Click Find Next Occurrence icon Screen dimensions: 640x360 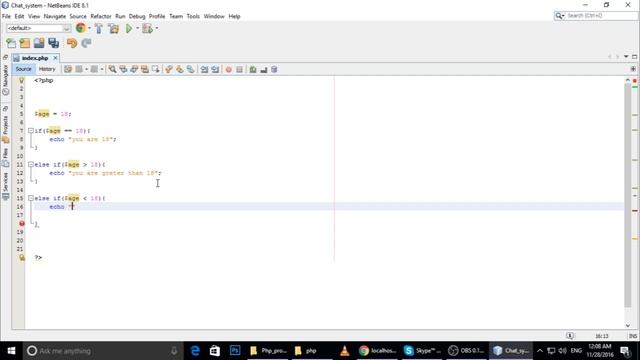[x=134, y=69]
